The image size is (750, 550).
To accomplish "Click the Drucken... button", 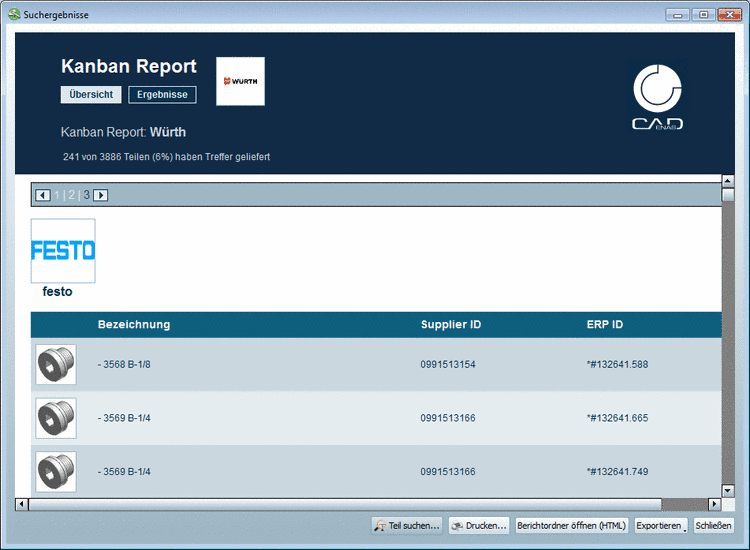I will pyautogui.click(x=479, y=526).
